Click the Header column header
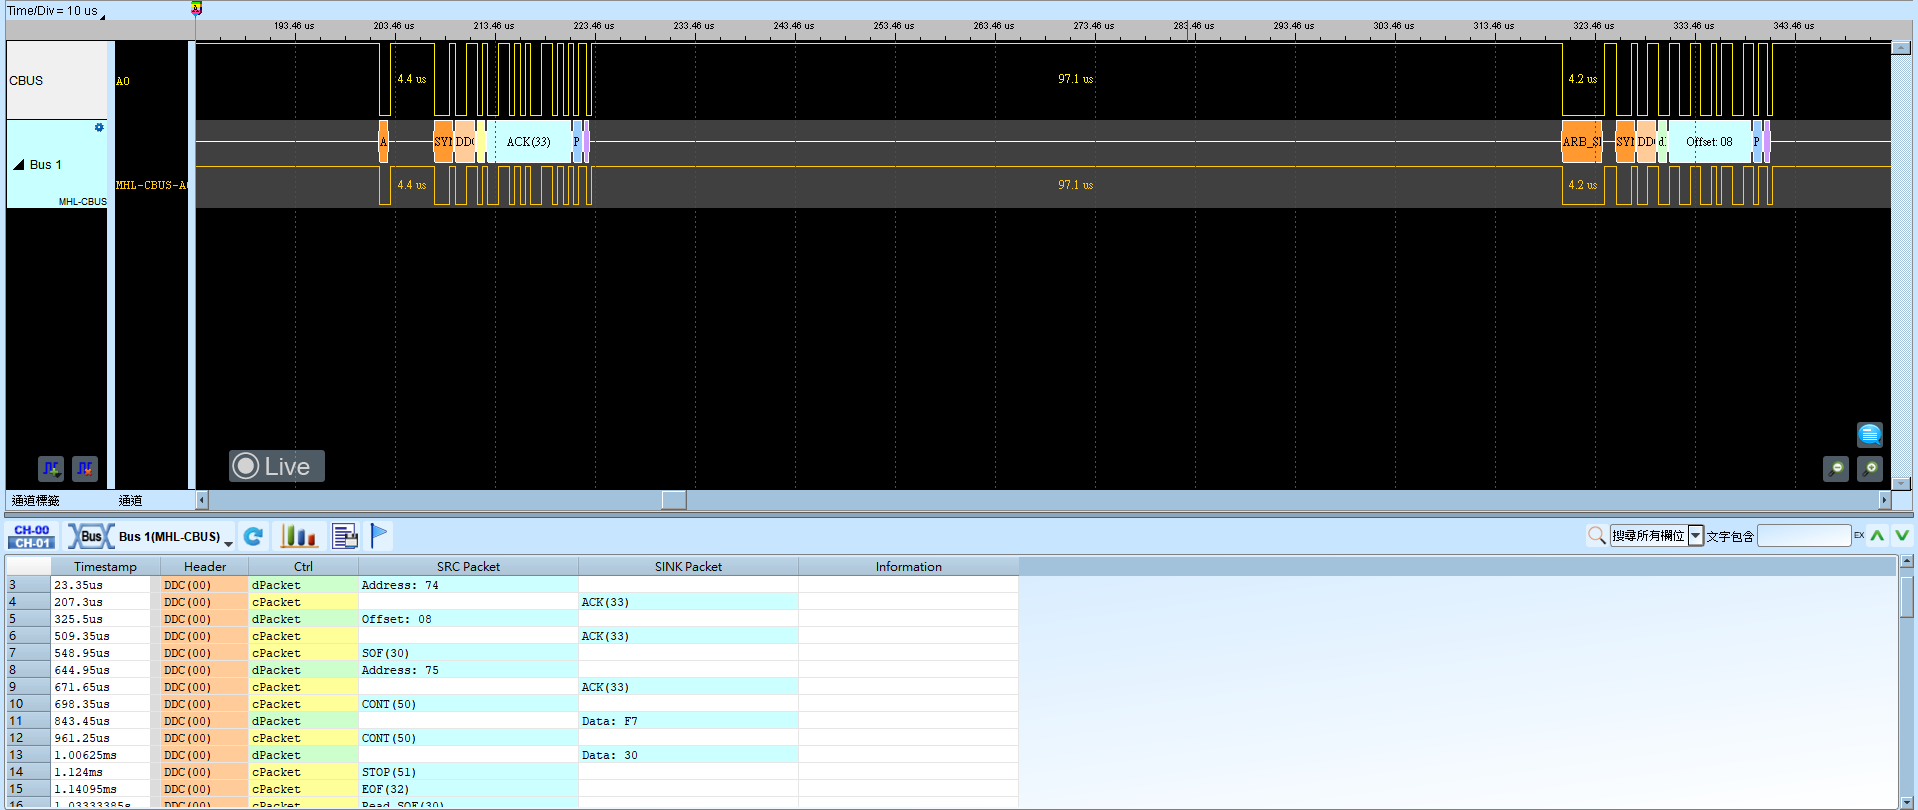This screenshot has height=810, width=1918. pyautogui.click(x=205, y=567)
